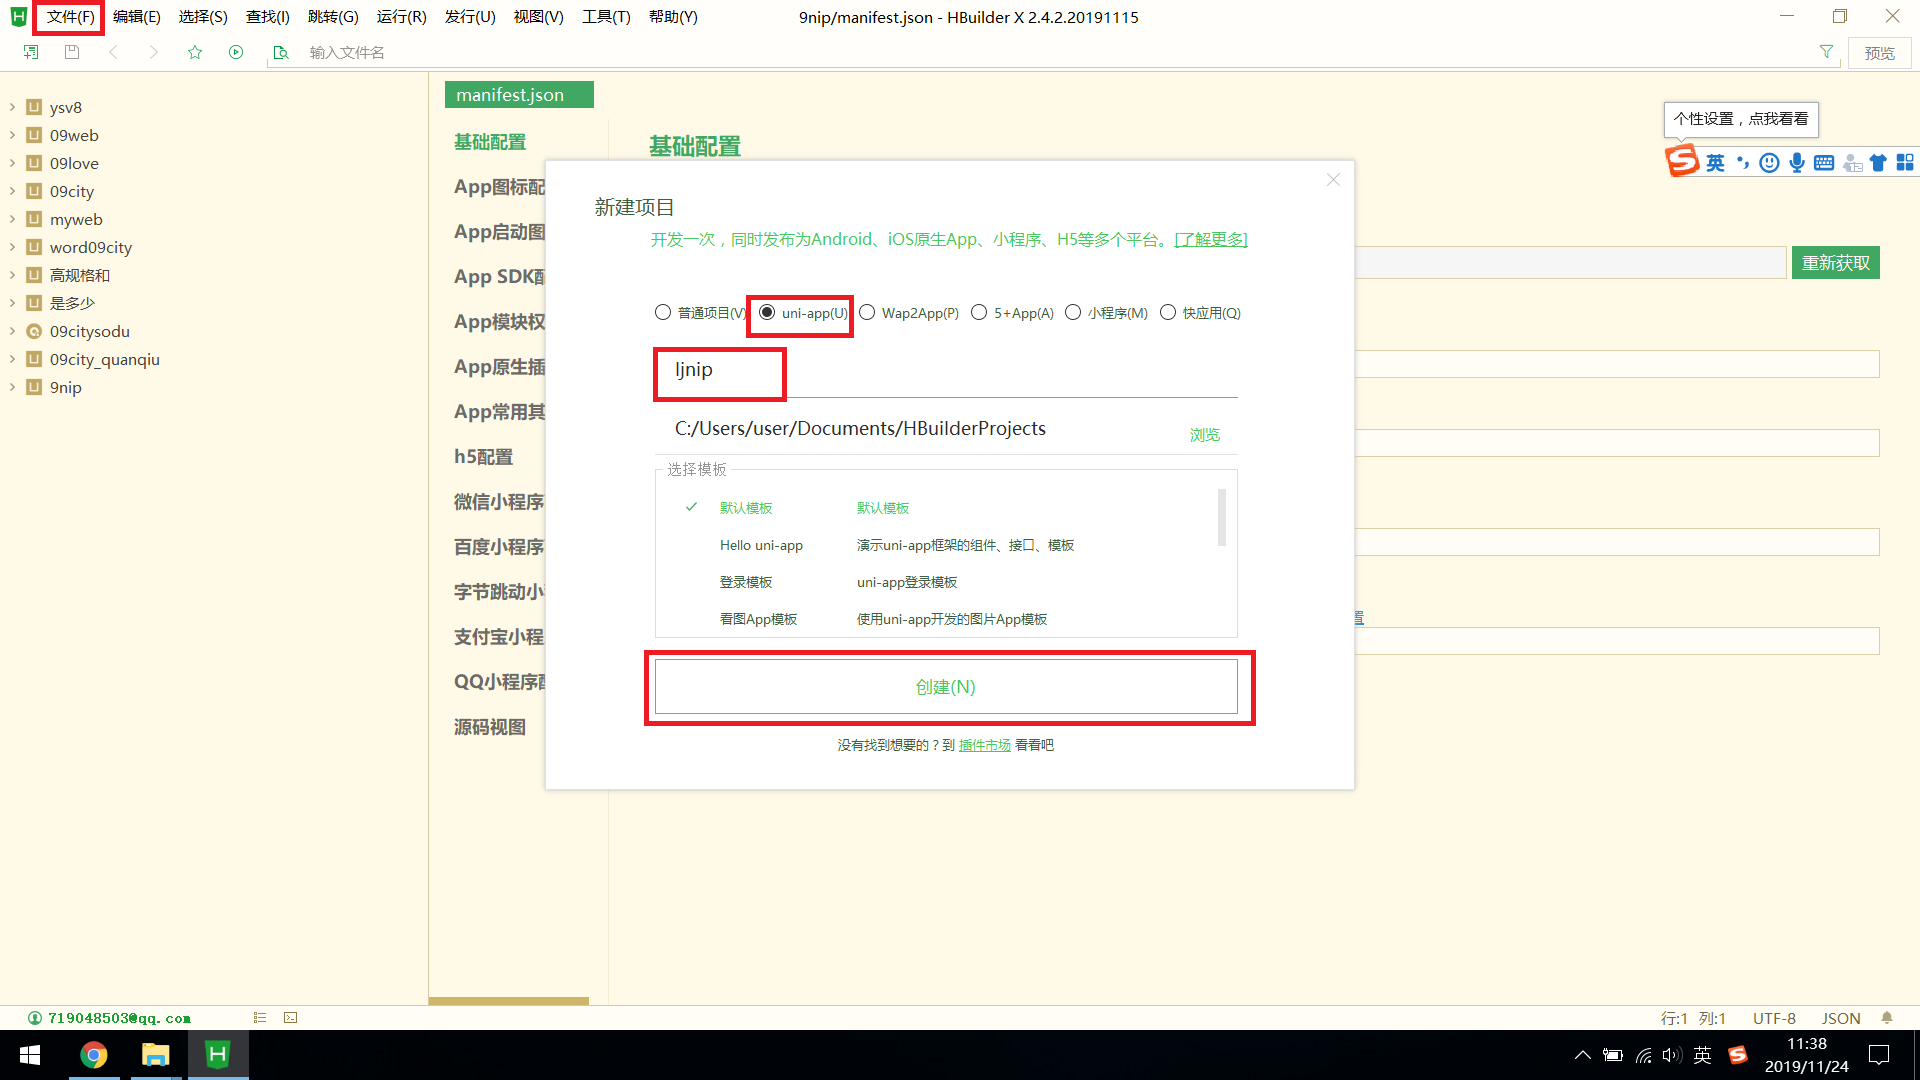Open the Sogou emoji smiley icon
This screenshot has height=1080, width=1920.
(x=1769, y=162)
